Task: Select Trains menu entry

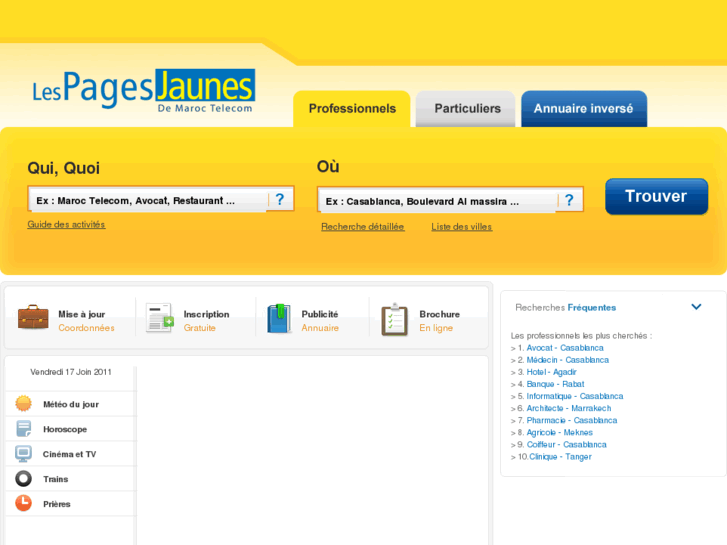Action: 71,479
